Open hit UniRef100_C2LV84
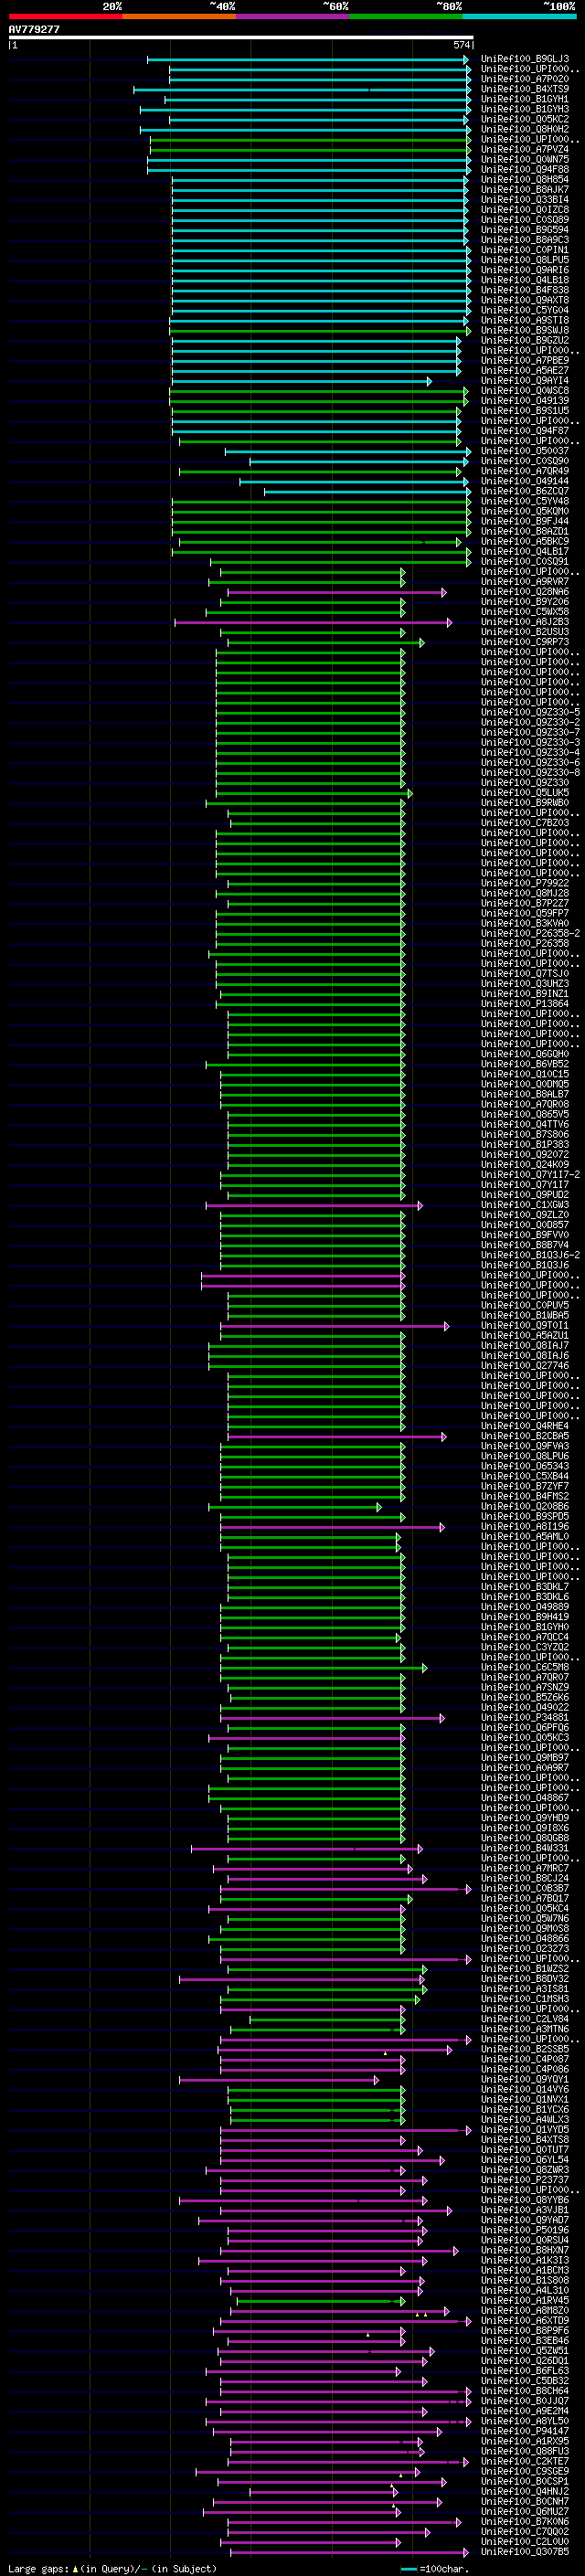The width and height of the screenshot is (585, 2576). point(525,2018)
